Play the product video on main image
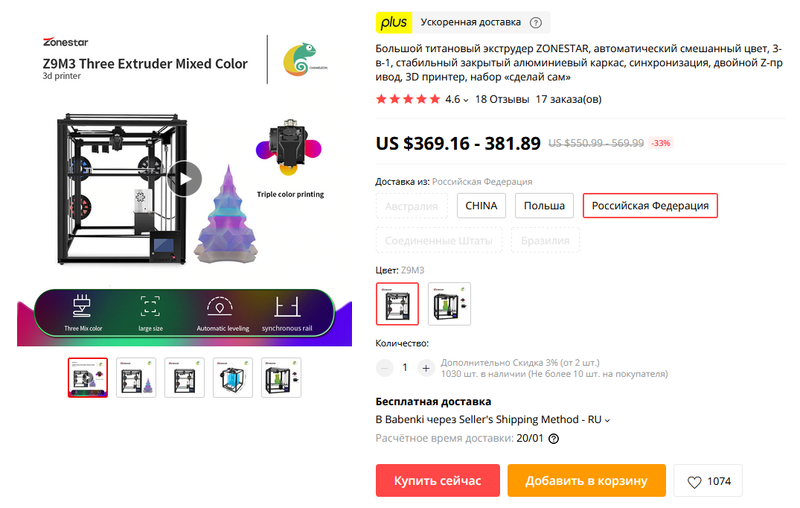This screenshot has height=508, width=800. 185,179
